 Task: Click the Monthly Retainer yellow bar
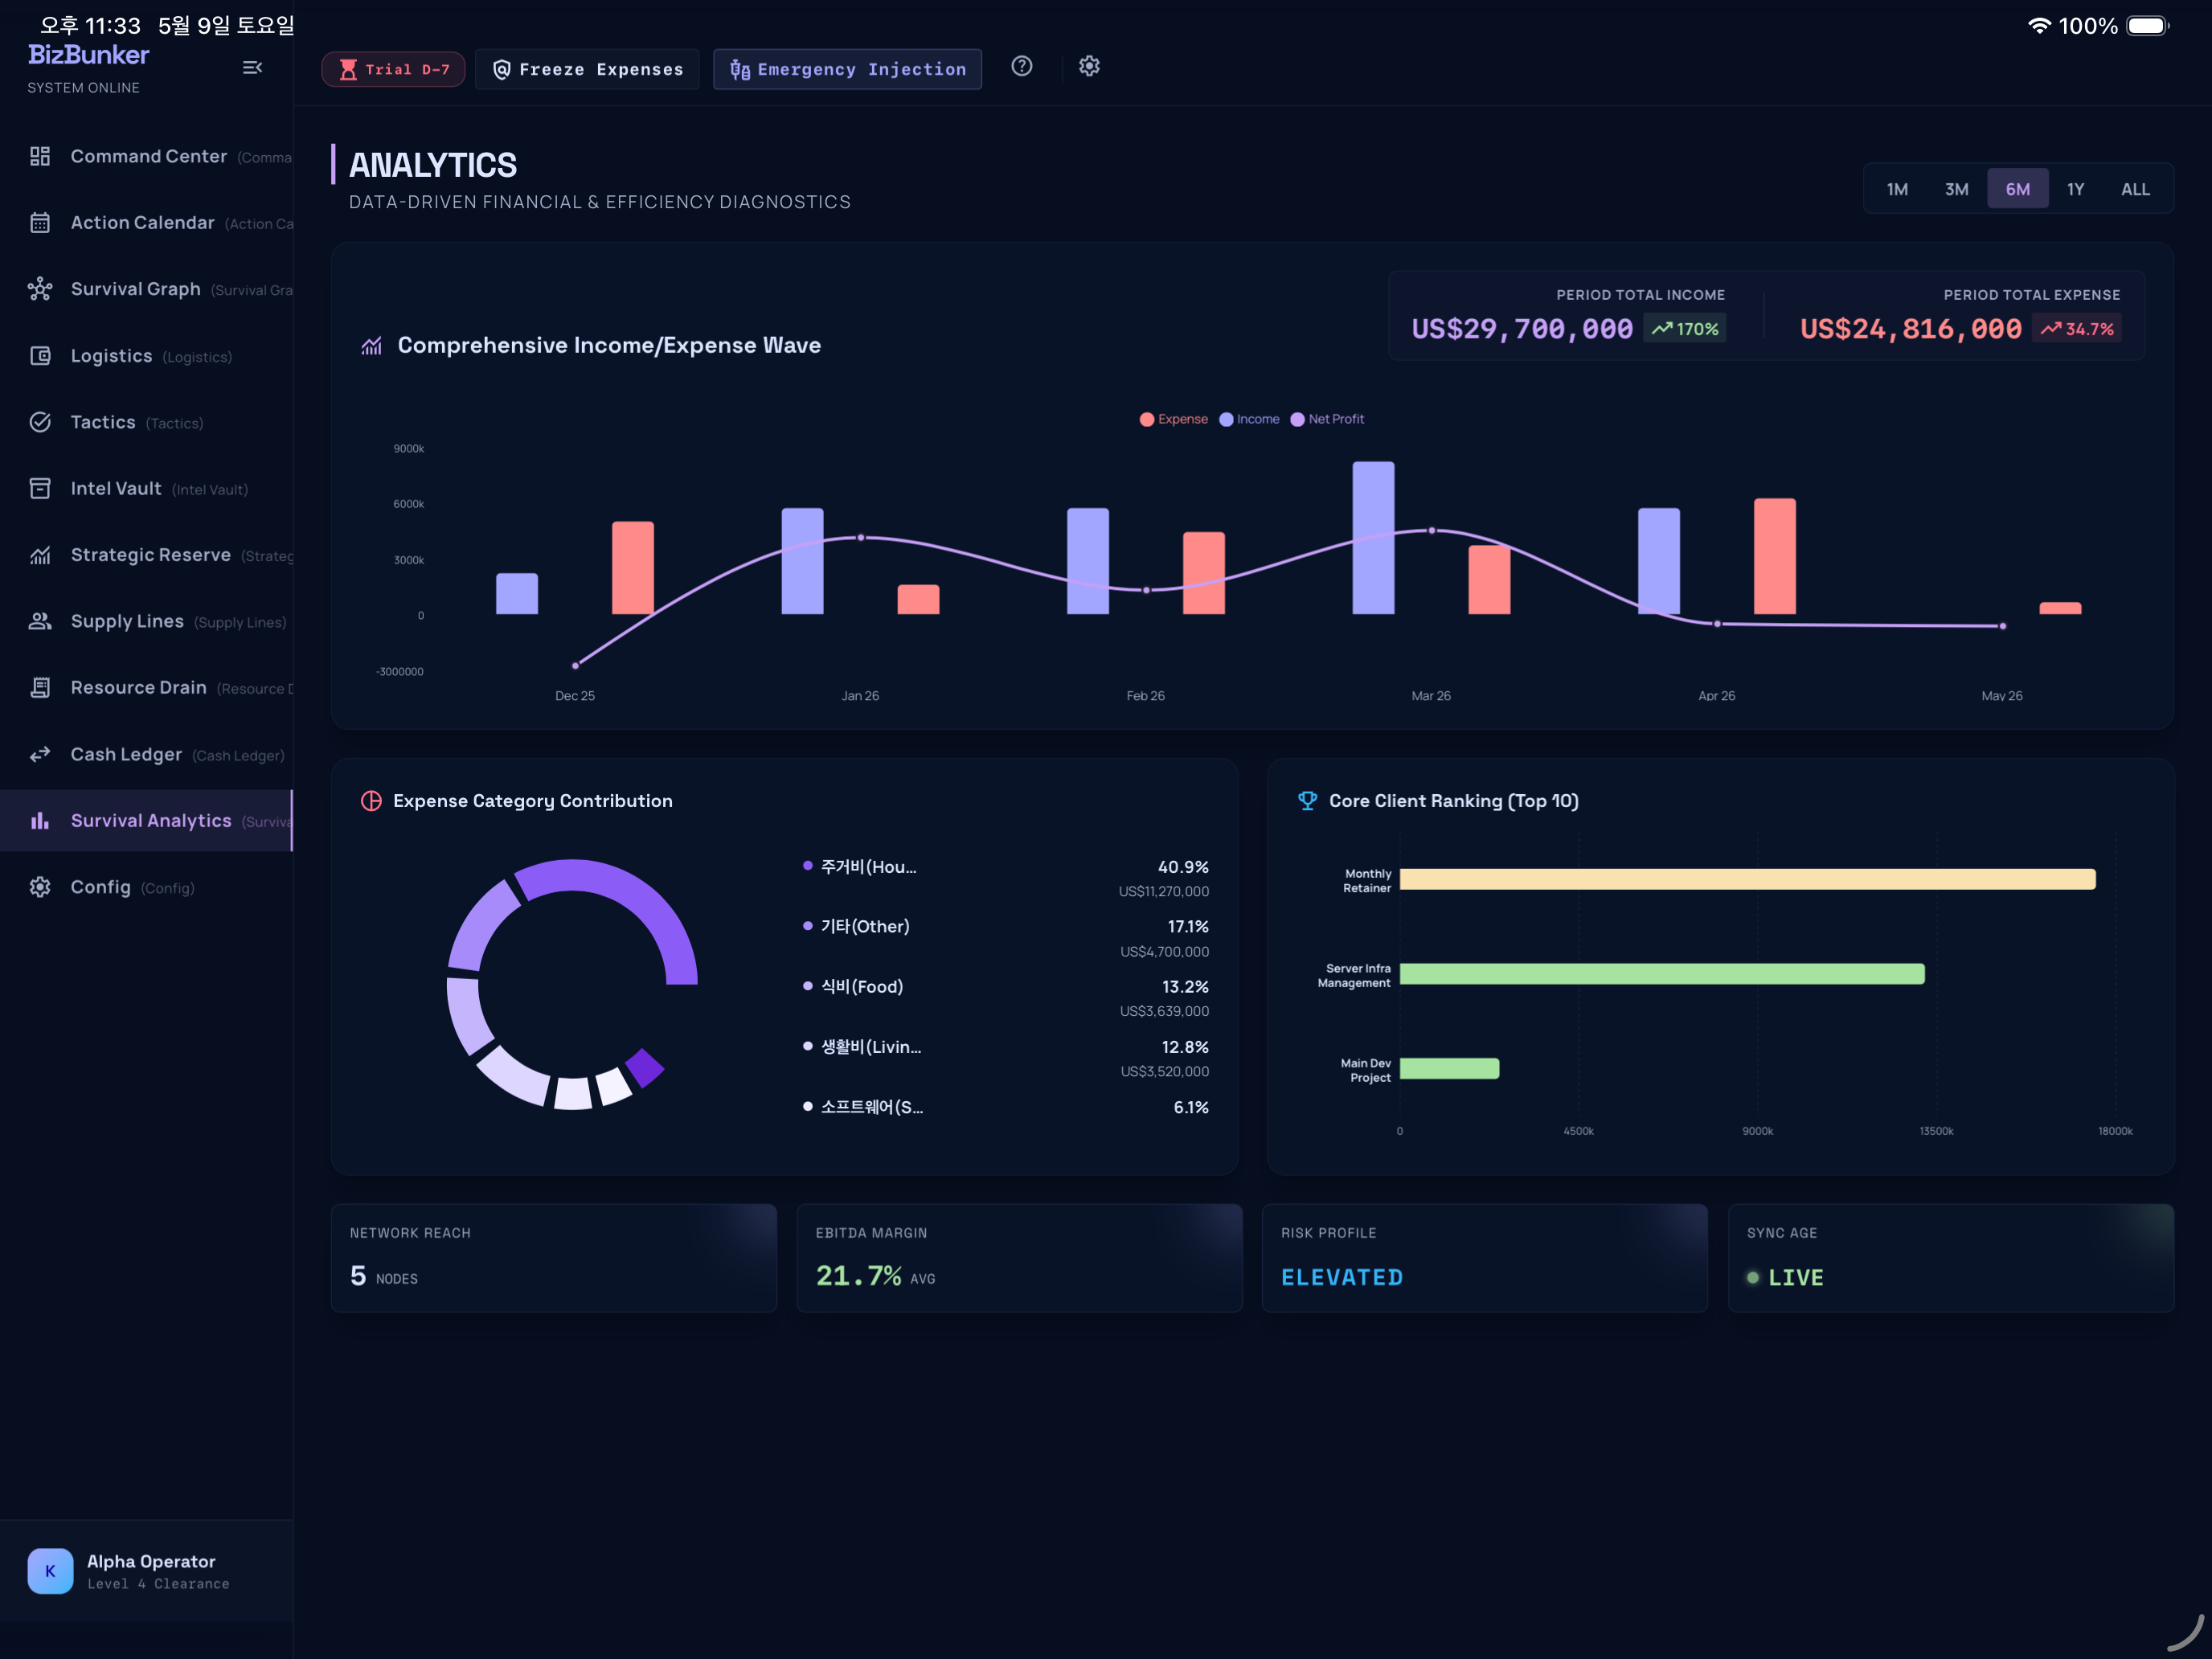1747,879
